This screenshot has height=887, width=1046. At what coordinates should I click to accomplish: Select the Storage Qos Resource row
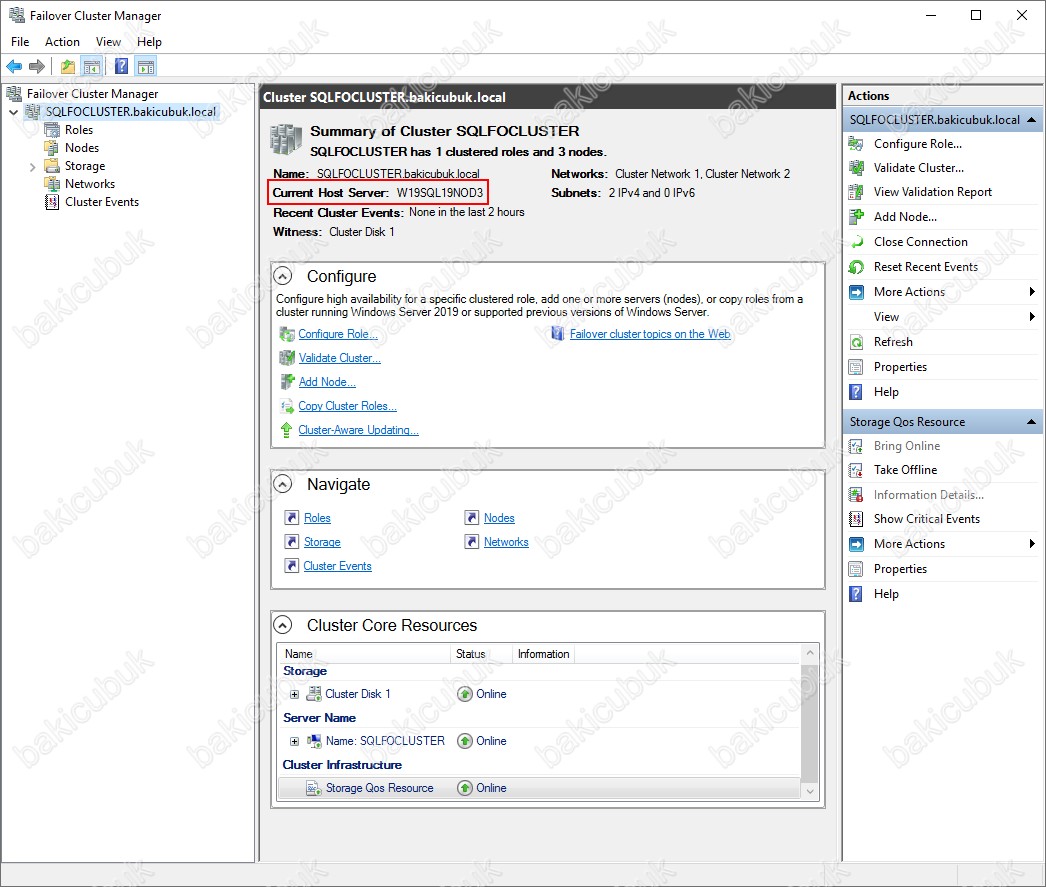click(538, 788)
